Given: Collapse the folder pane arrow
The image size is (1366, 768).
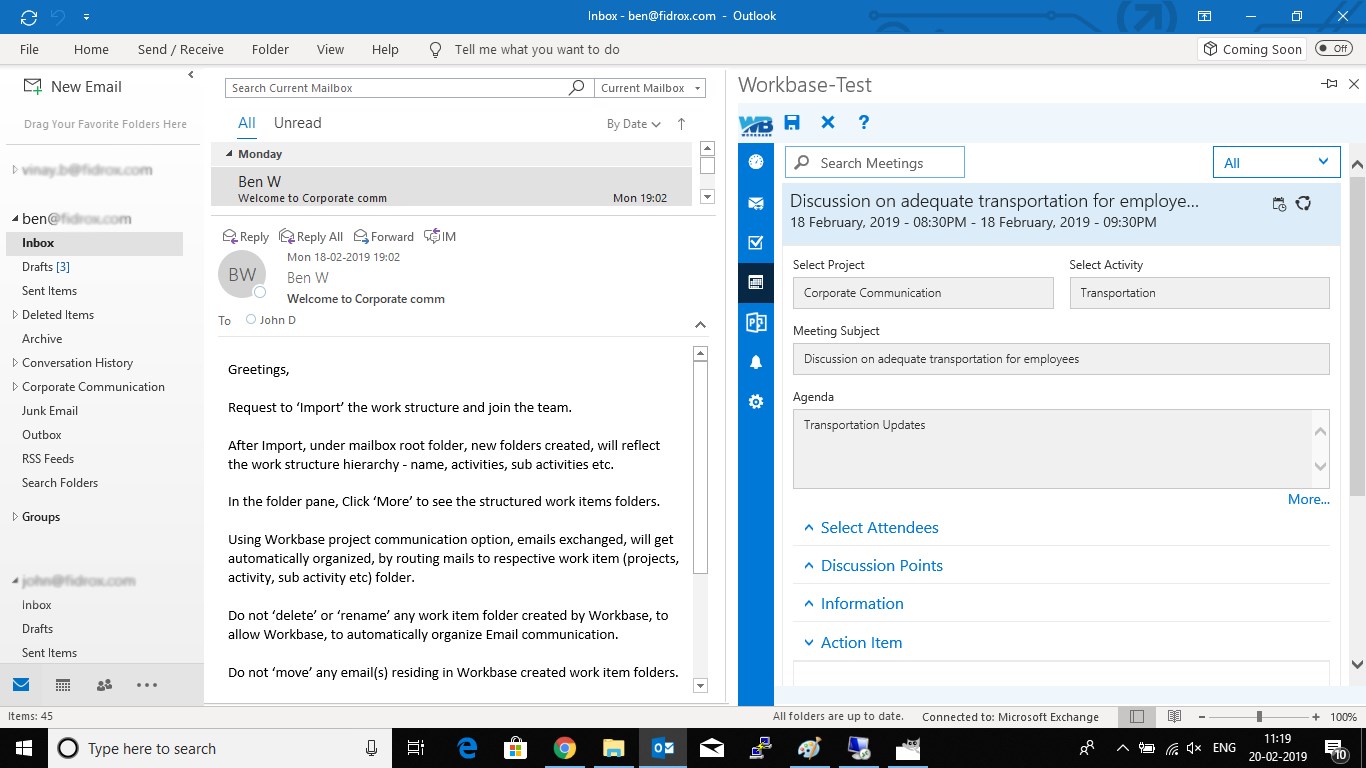Looking at the screenshot, I should [190, 75].
